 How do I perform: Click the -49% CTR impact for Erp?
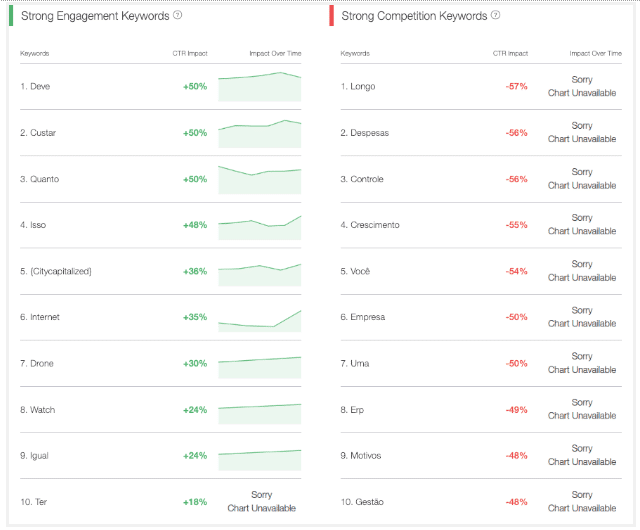(517, 410)
